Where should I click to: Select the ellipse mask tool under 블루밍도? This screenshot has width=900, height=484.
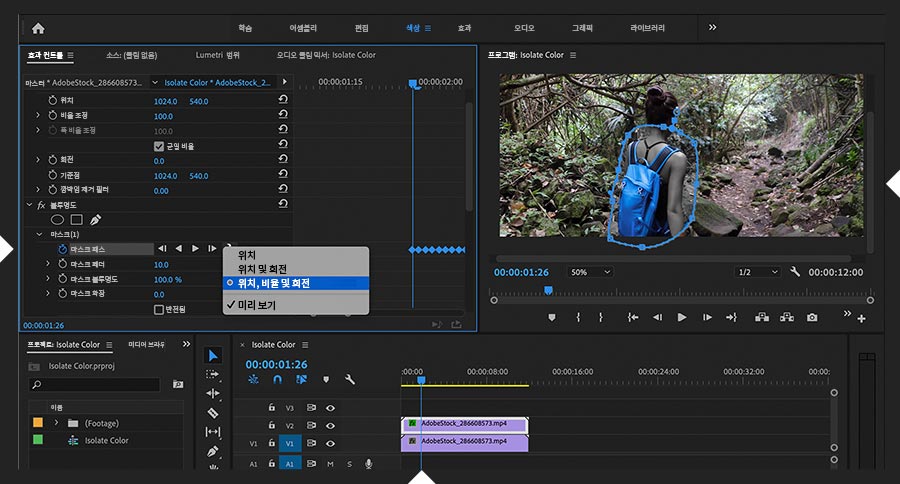(57, 219)
